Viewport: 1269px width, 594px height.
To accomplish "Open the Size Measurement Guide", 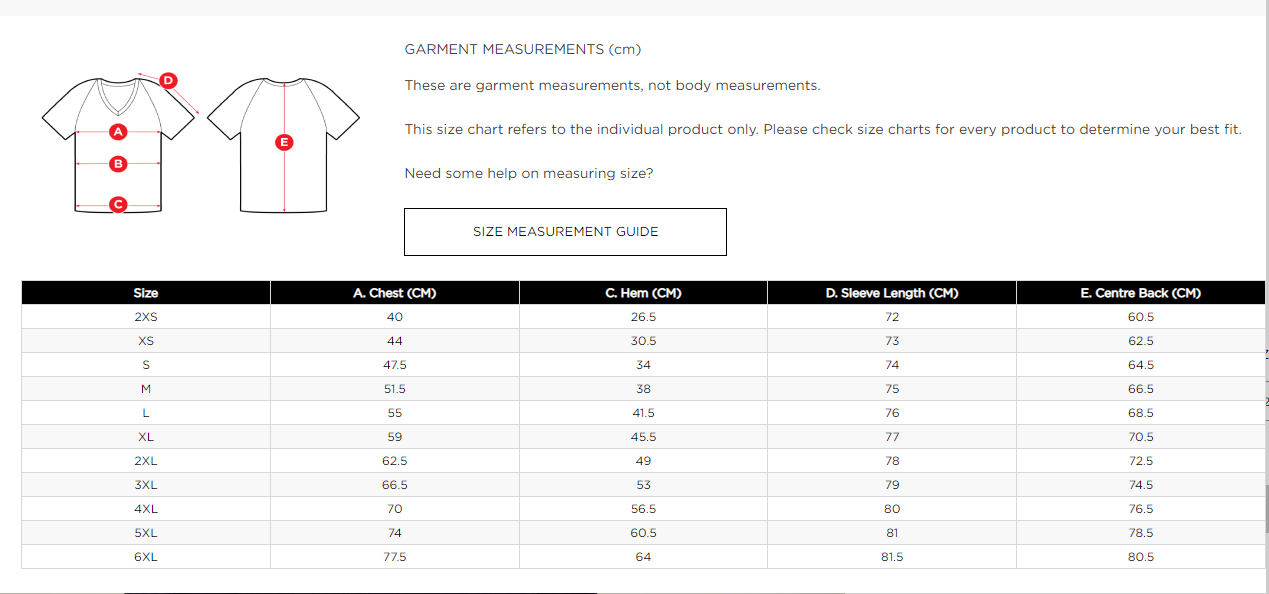I will point(565,232).
